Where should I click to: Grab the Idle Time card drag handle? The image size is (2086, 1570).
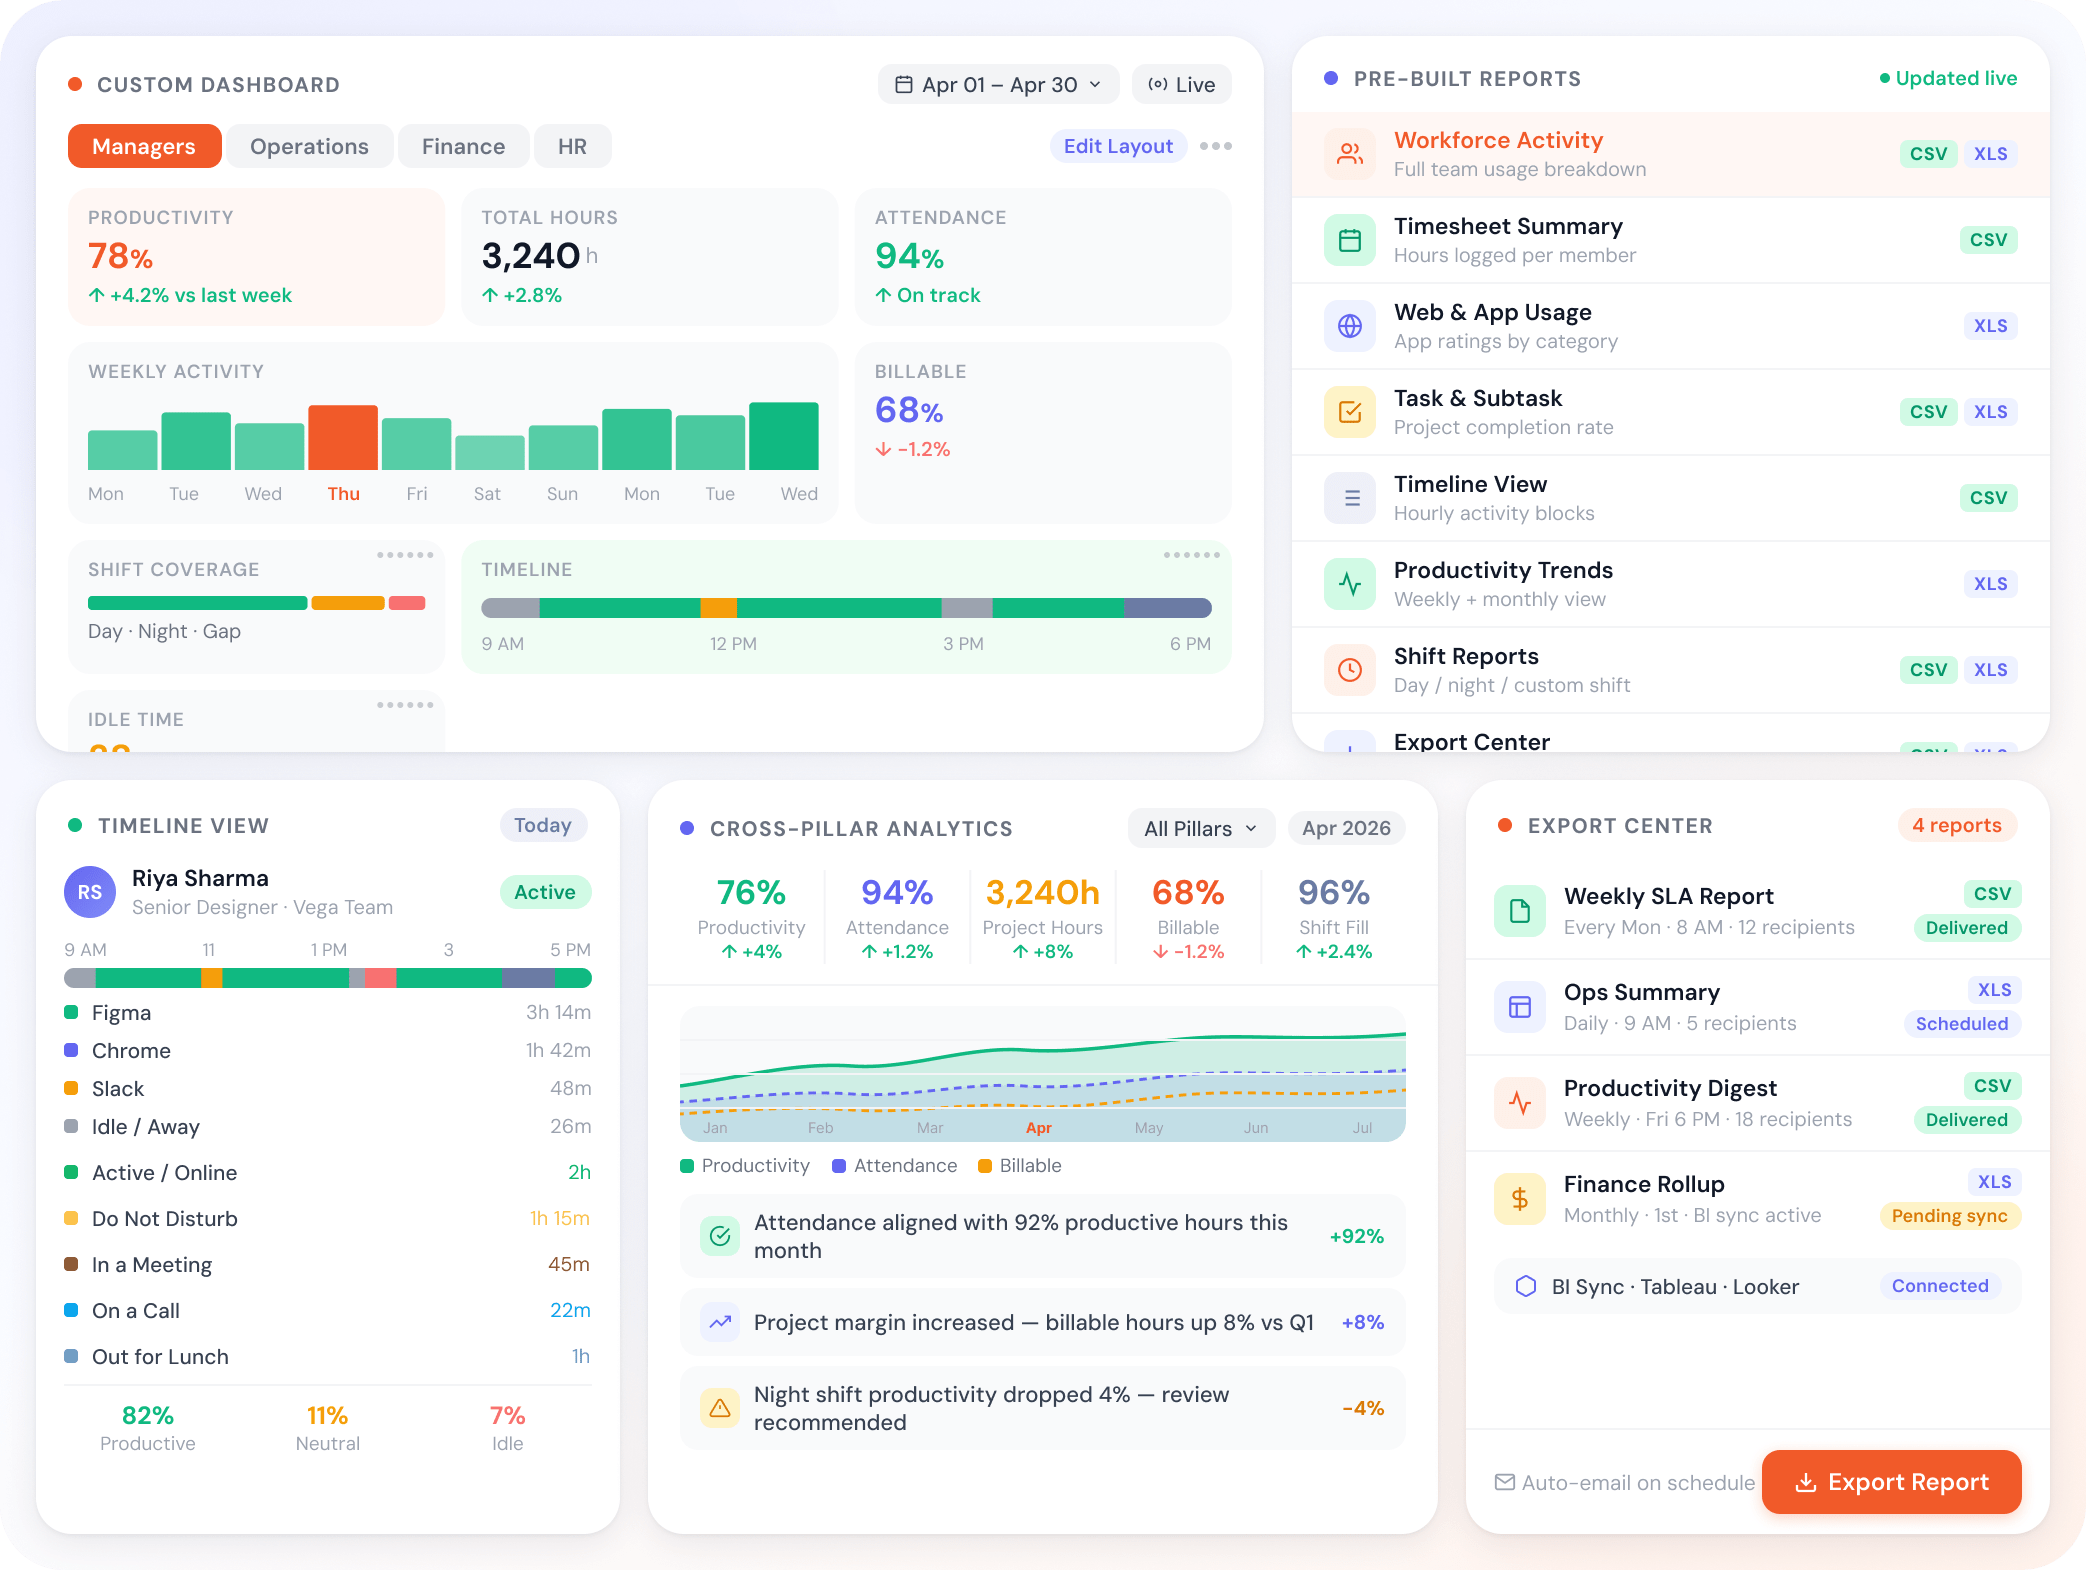pyautogui.click(x=405, y=705)
